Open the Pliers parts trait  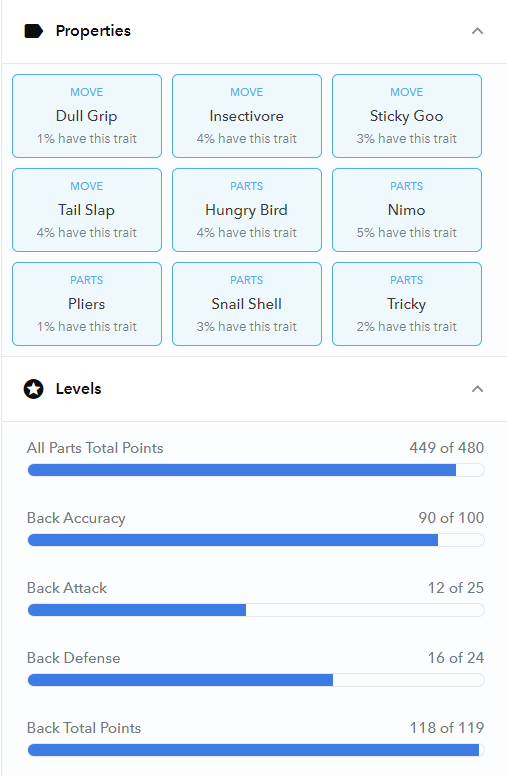pyautogui.click(x=87, y=304)
